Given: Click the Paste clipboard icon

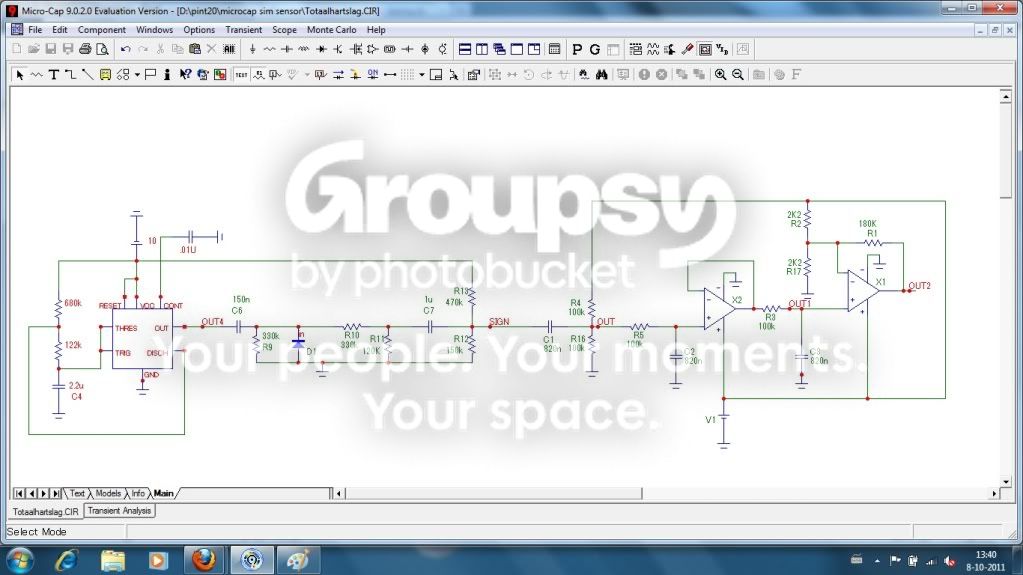Looking at the screenshot, I should [194, 49].
